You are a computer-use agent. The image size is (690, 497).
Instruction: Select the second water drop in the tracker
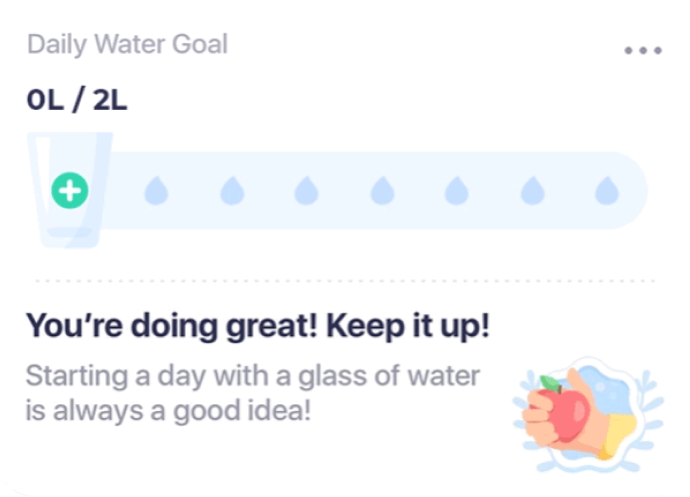pyautogui.click(x=232, y=190)
